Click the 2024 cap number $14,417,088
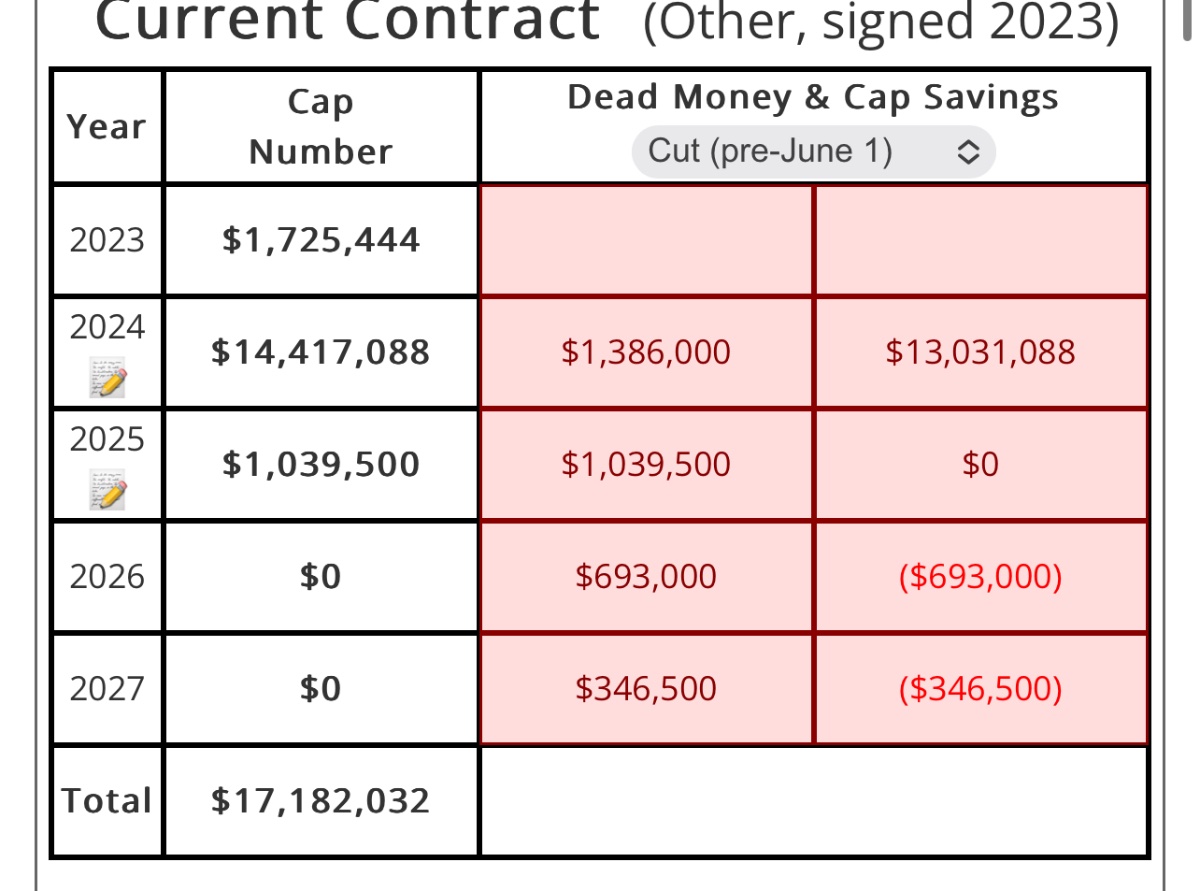Image resolution: width=1200 pixels, height=891 pixels. tap(320, 352)
